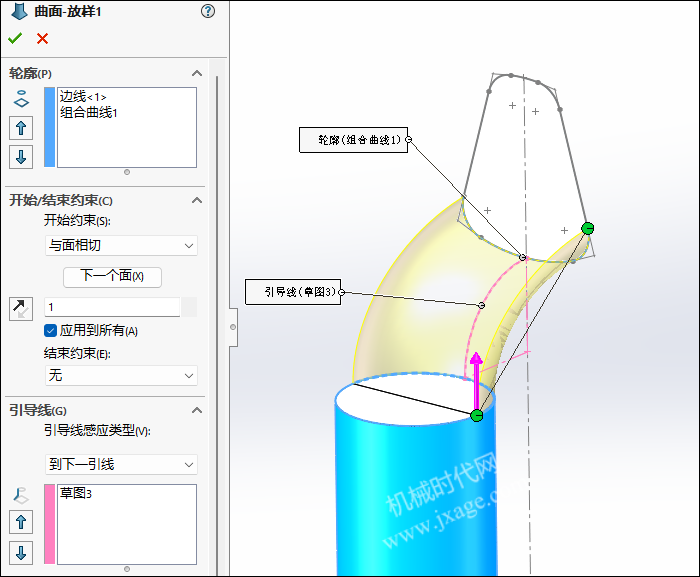The image size is (700, 577).
Task: Move guide curve up in 引导线 list
Action: [x=21, y=521]
